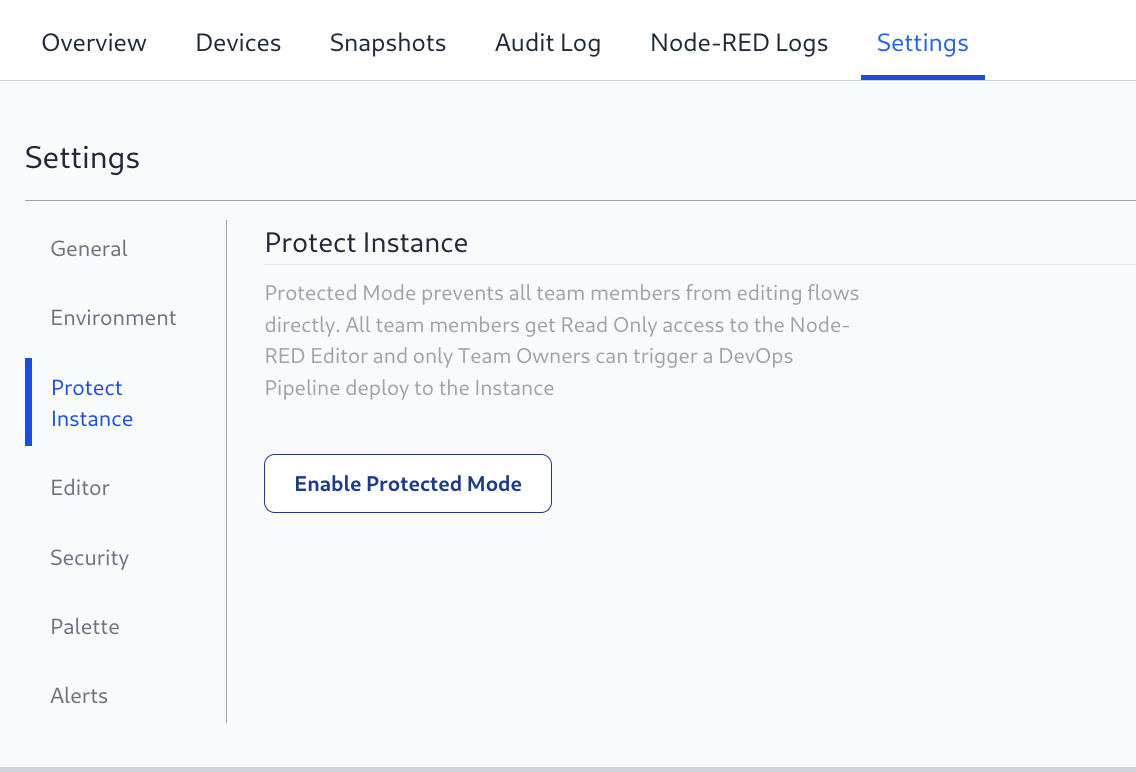Go to the Snapshots tab
1136x772 pixels.
[388, 43]
